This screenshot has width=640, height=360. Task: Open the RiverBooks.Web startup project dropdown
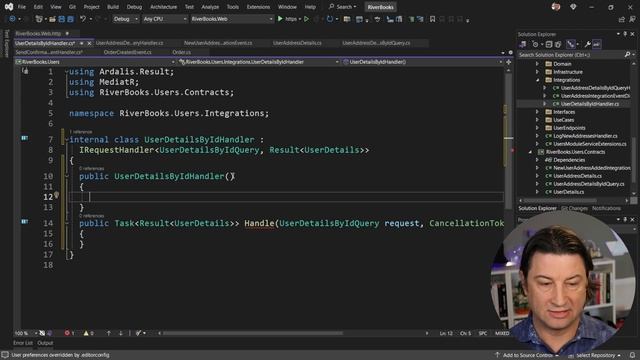click(232, 19)
